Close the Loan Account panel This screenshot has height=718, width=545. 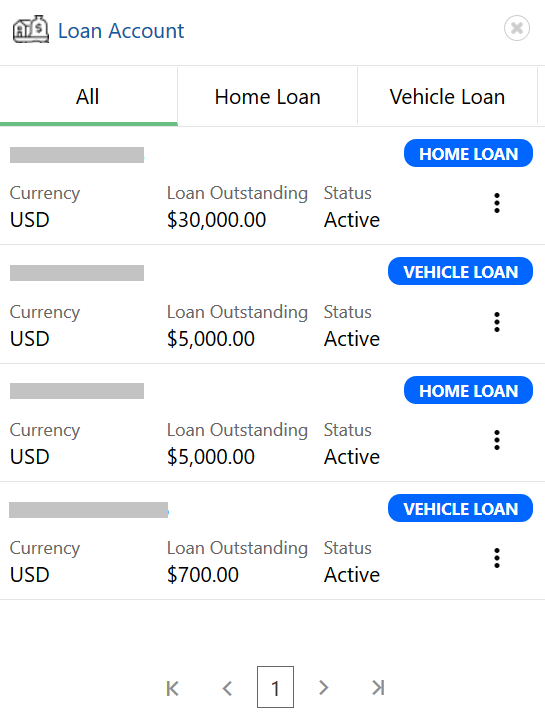click(517, 28)
